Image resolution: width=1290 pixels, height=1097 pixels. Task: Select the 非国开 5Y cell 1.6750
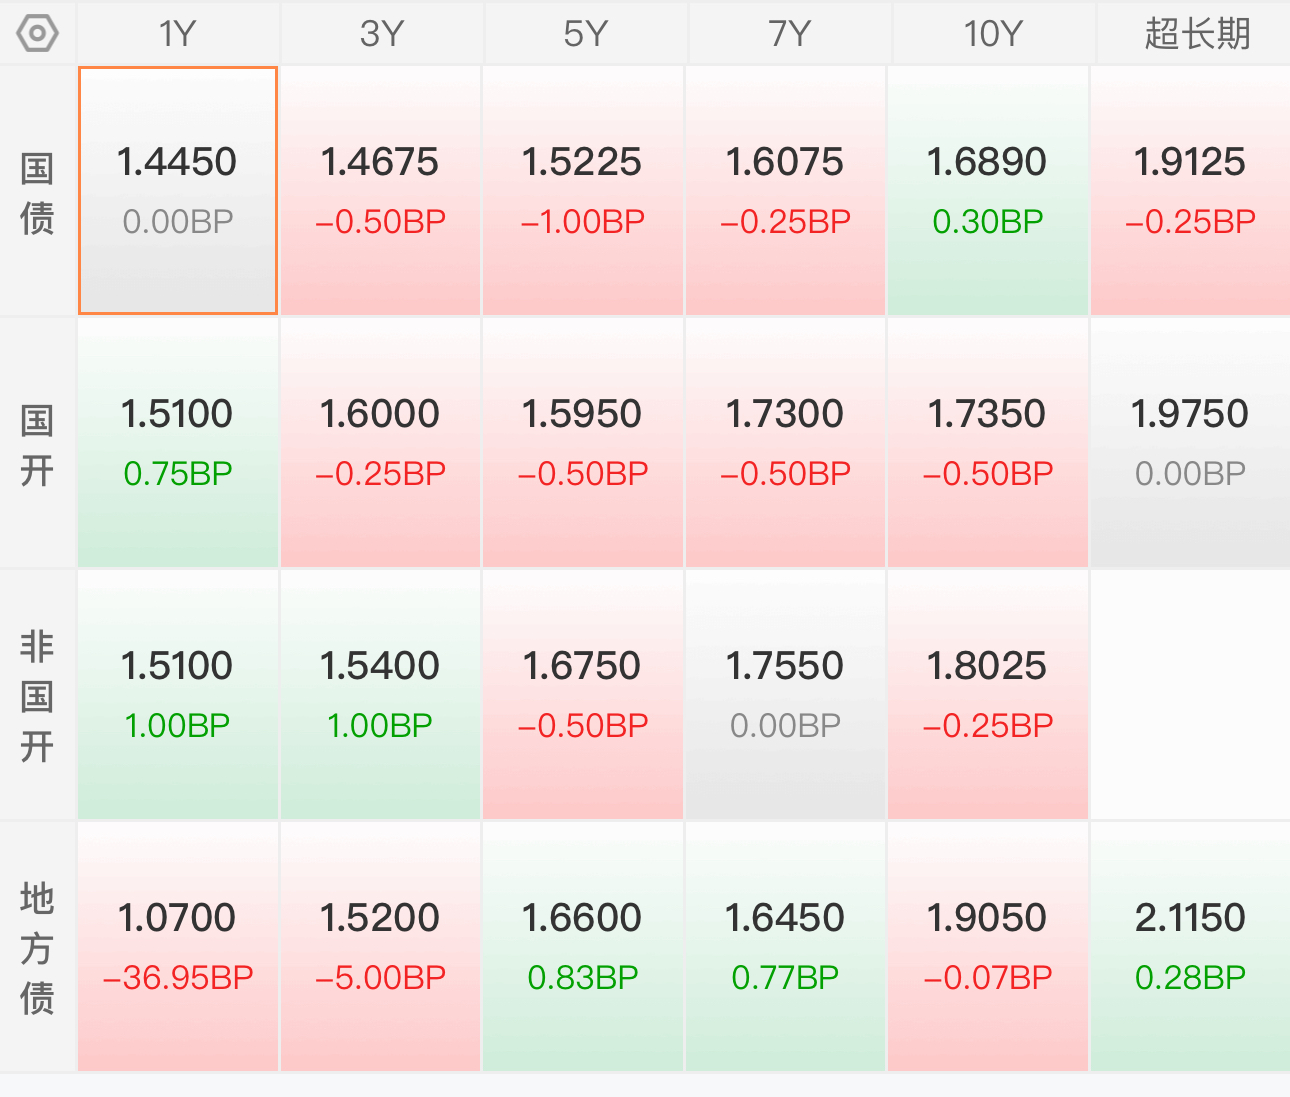(x=582, y=694)
